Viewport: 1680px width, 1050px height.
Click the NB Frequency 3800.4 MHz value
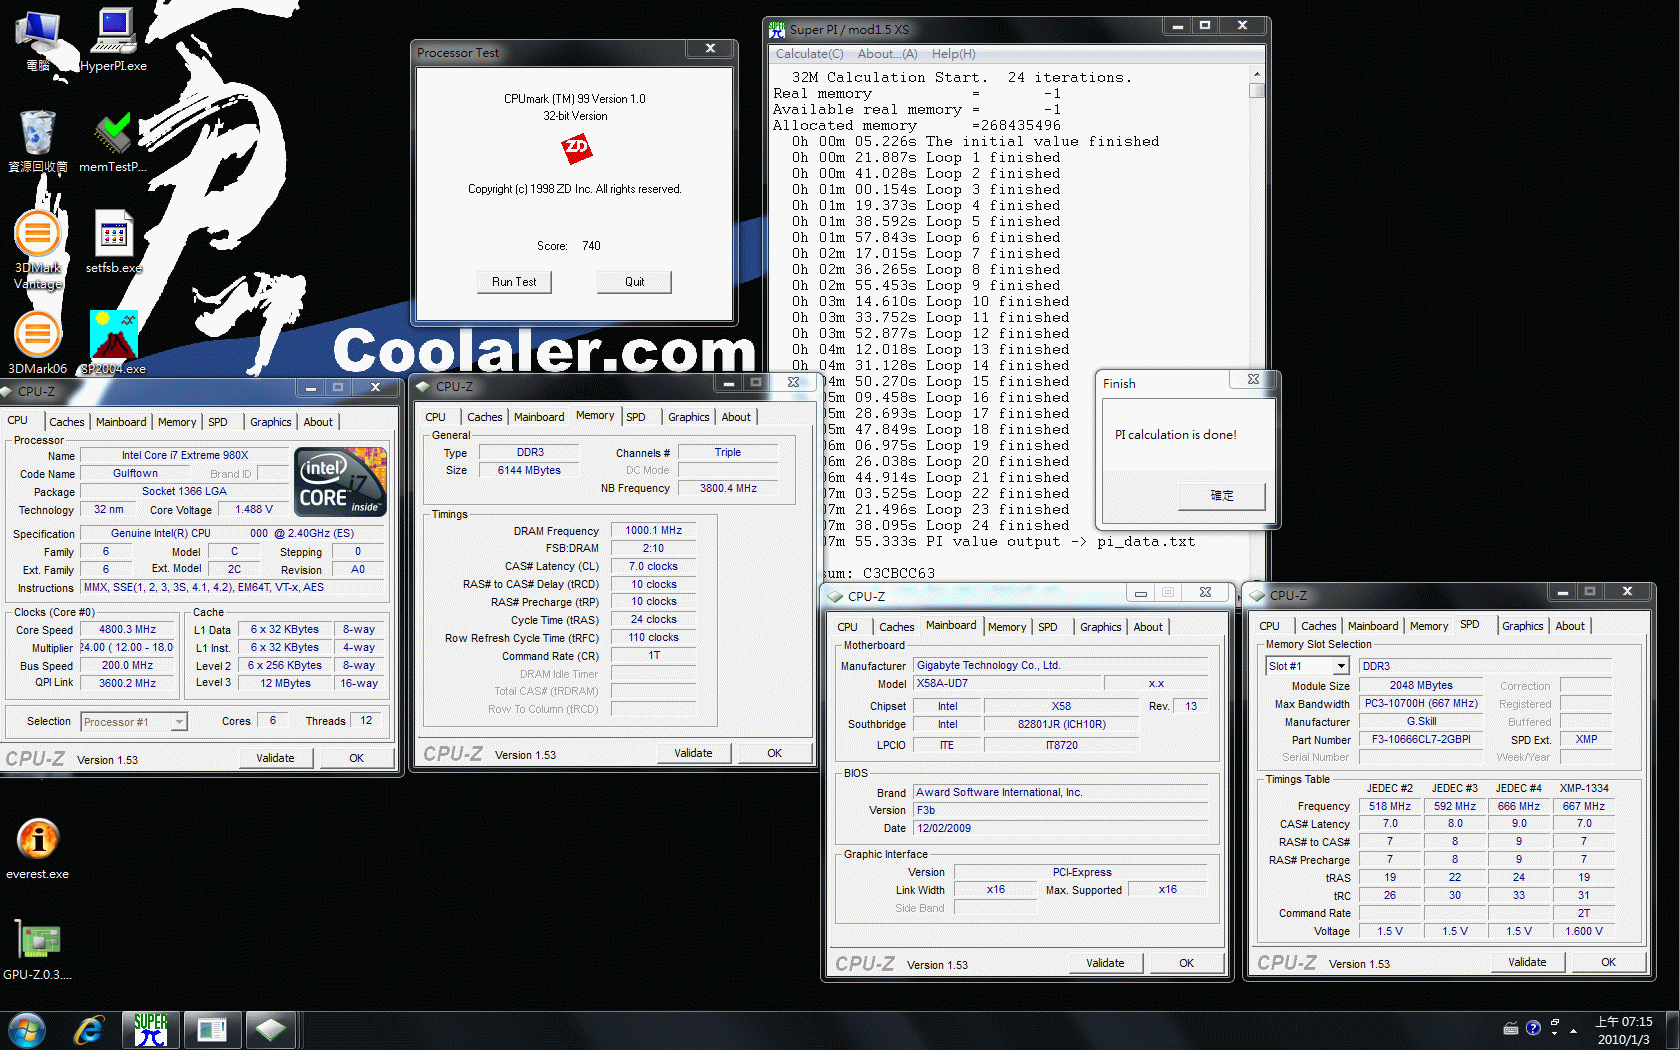[728, 489]
